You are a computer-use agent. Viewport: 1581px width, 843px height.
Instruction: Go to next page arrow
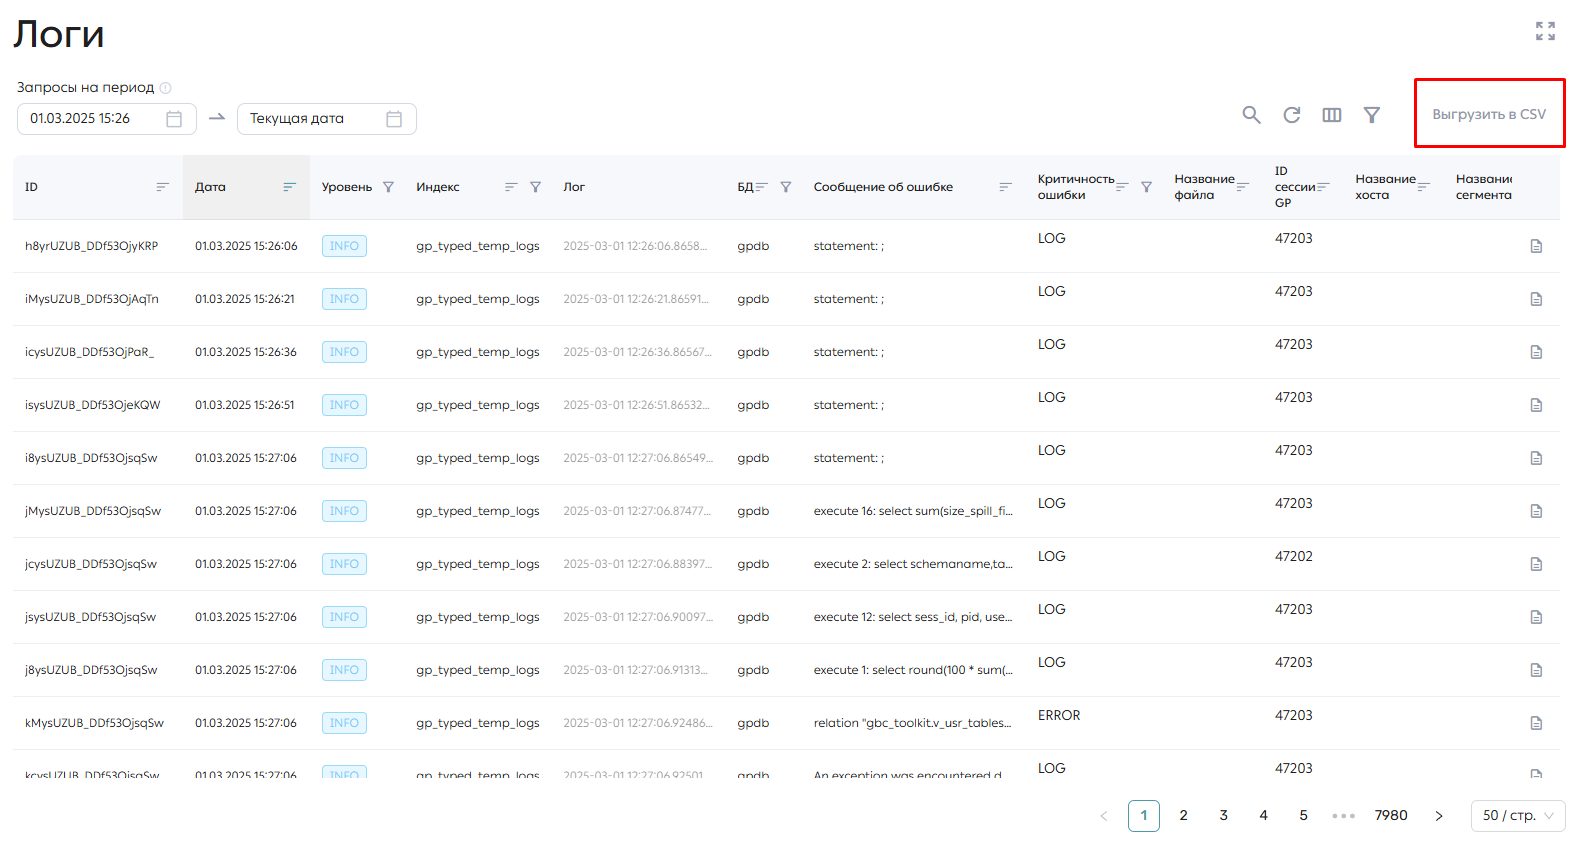coord(1439,816)
